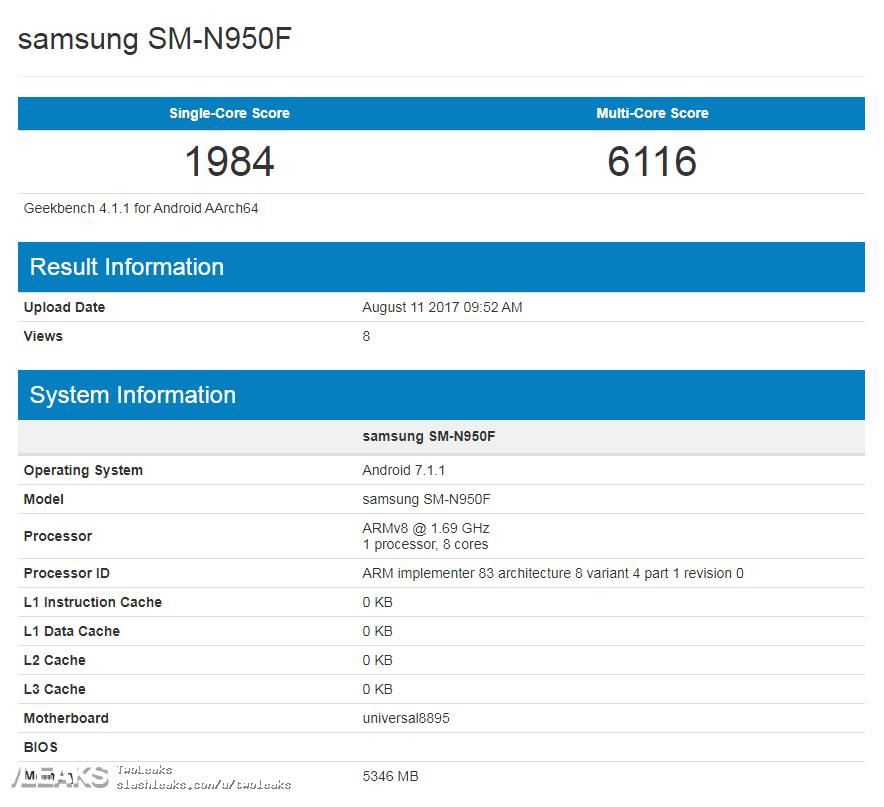Click the page title samsung SM-N950F
Image resolution: width=884 pixels, height=807 pixels.
click(x=155, y=39)
